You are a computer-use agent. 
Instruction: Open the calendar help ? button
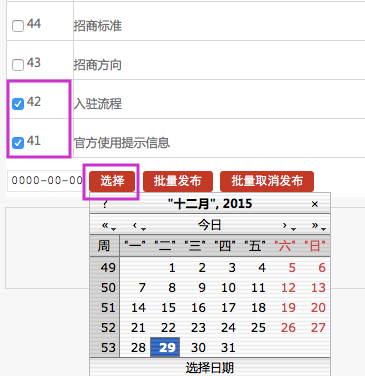click(105, 204)
